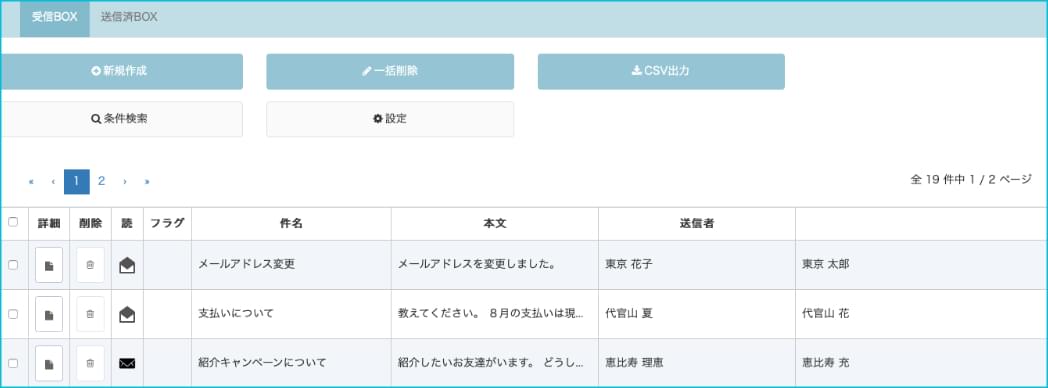
Task: Click subject メールアドレス変更
Action: pyautogui.click(x=247, y=264)
